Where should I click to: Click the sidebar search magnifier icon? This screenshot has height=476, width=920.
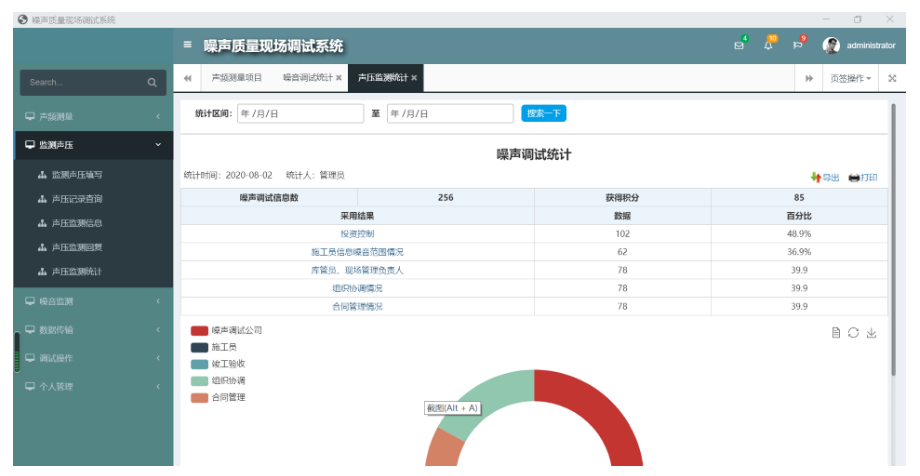pyautogui.click(x=152, y=83)
